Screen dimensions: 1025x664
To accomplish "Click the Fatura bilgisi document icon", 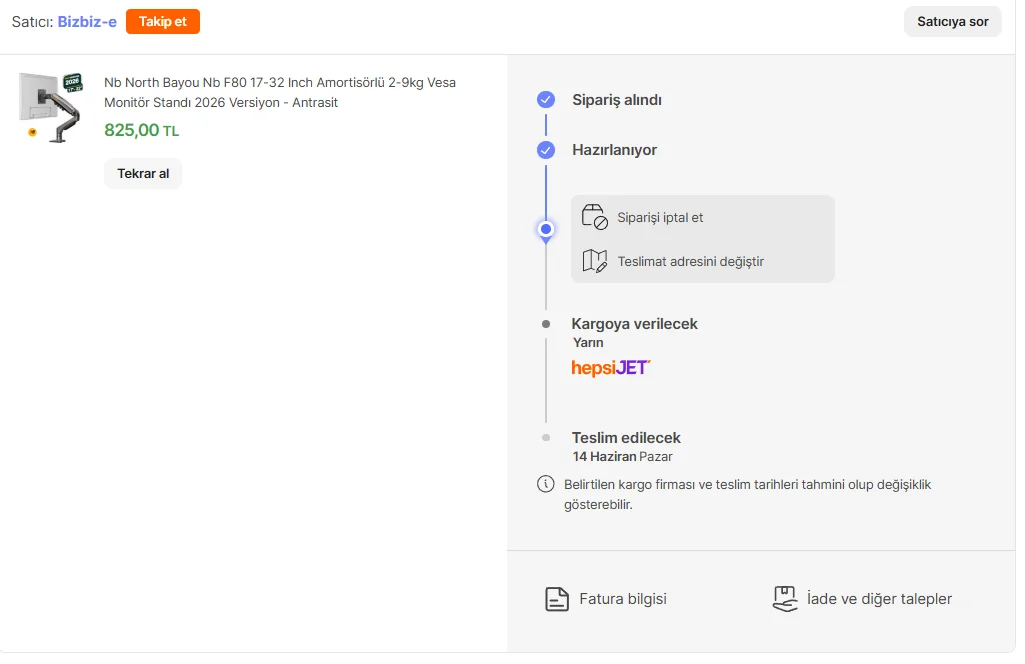I will click(x=557, y=599).
